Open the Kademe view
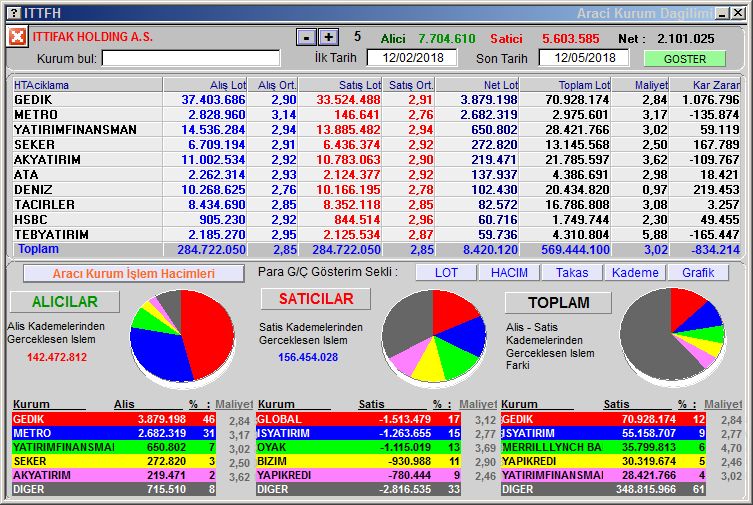This screenshot has height=505, width=753. pos(635,273)
